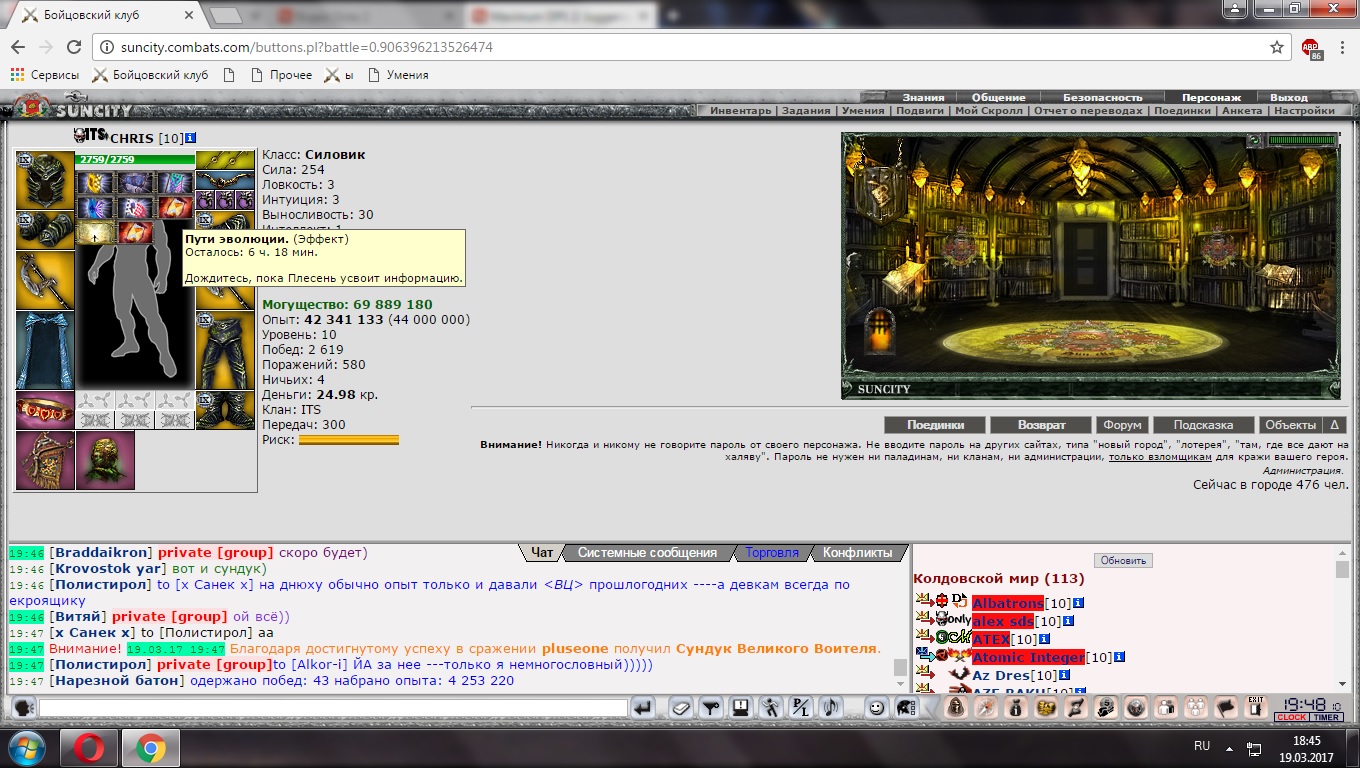The height and width of the screenshot is (768, 1360).
Task: Click player name ATEX in list
Action: coord(990,639)
